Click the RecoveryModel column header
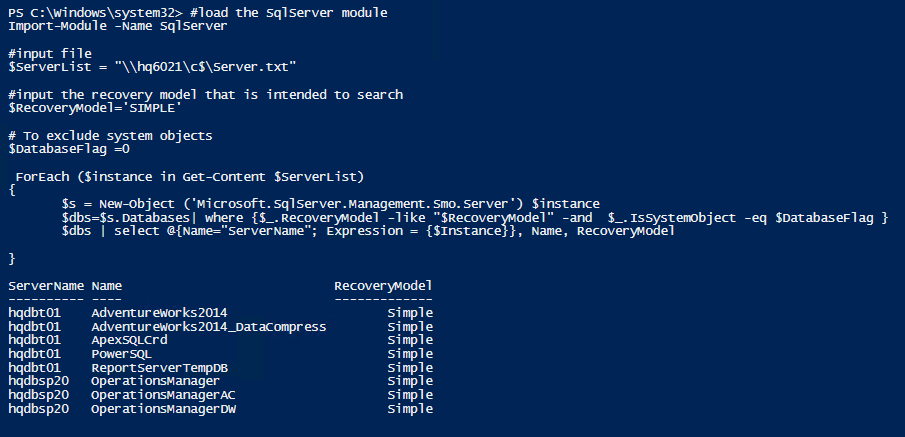Image resolution: width=905 pixels, height=437 pixels. click(x=383, y=286)
